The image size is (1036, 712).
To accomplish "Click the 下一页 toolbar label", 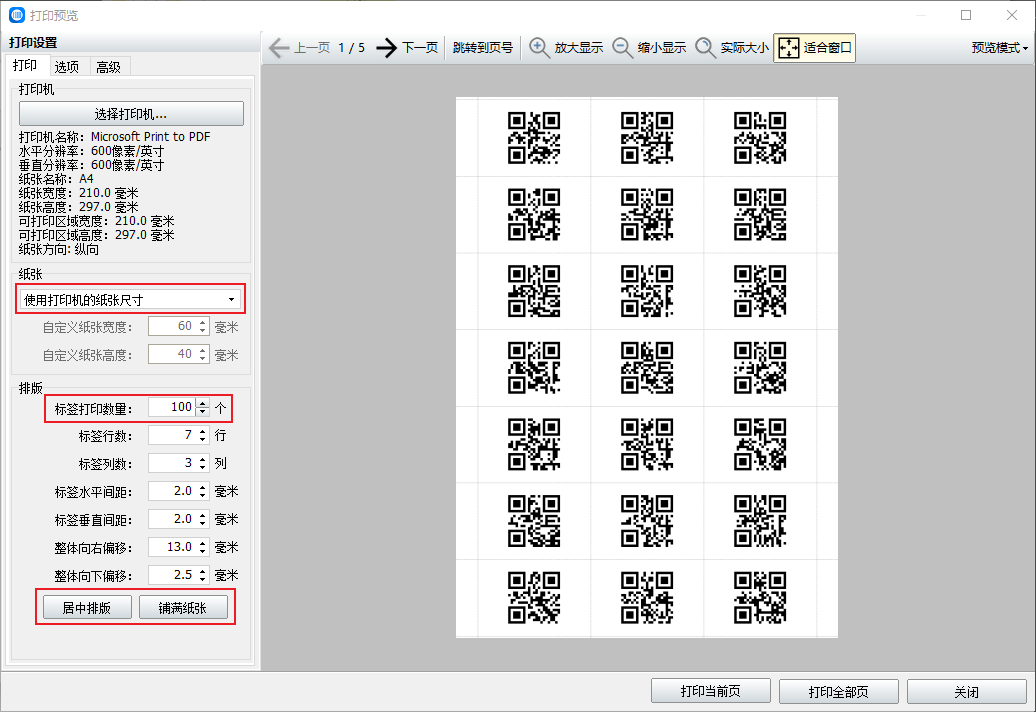I will point(420,48).
